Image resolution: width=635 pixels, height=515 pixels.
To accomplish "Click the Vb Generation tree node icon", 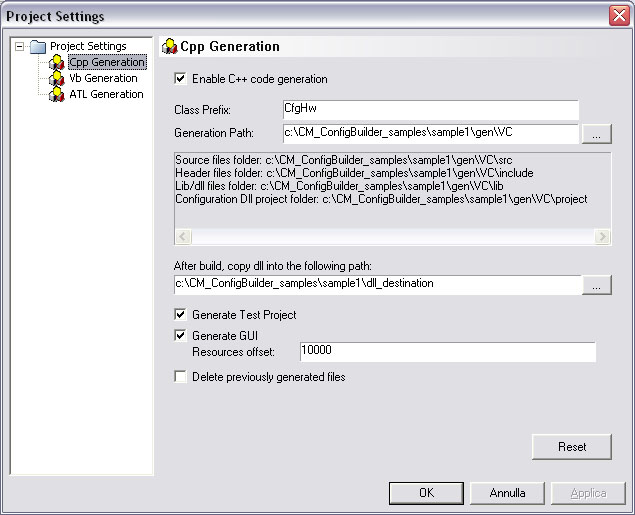I will pos(56,79).
